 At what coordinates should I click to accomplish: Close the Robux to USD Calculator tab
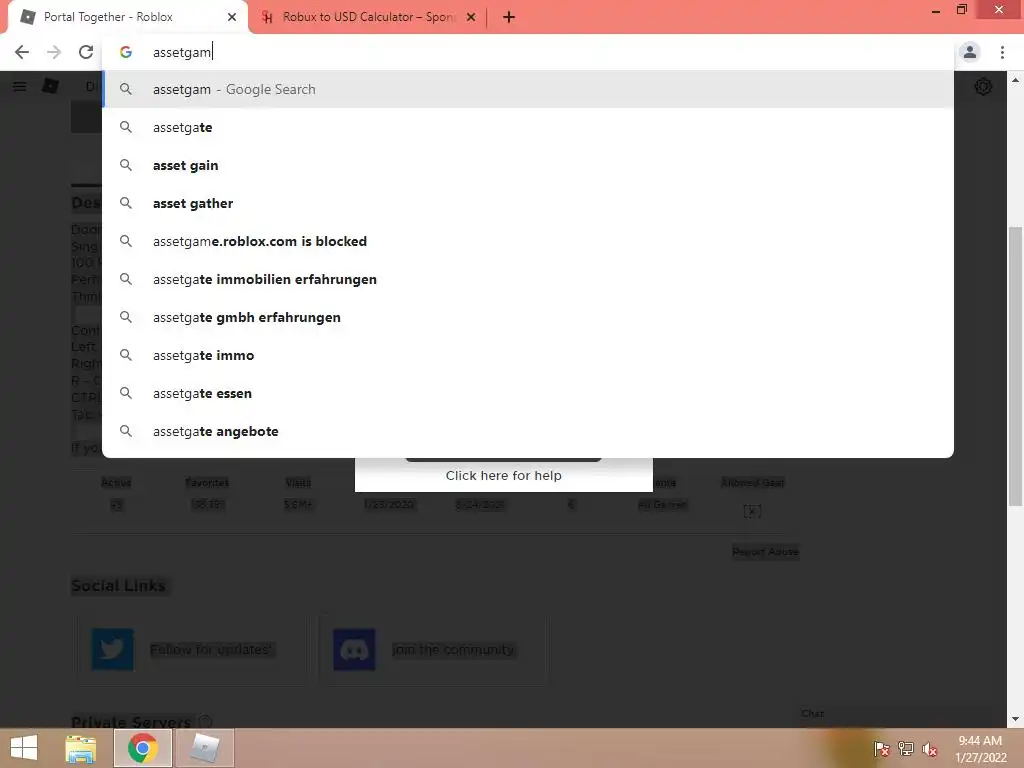[471, 17]
